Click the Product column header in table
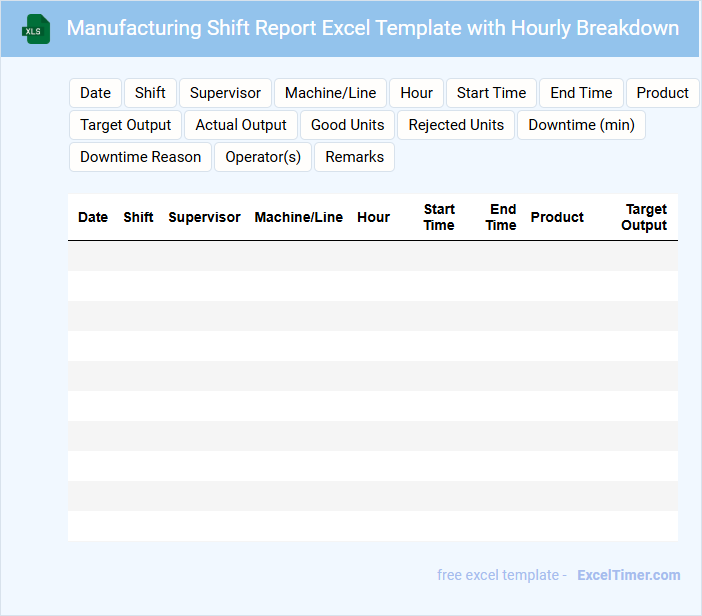The width and height of the screenshot is (702, 616). pyautogui.click(x=557, y=217)
